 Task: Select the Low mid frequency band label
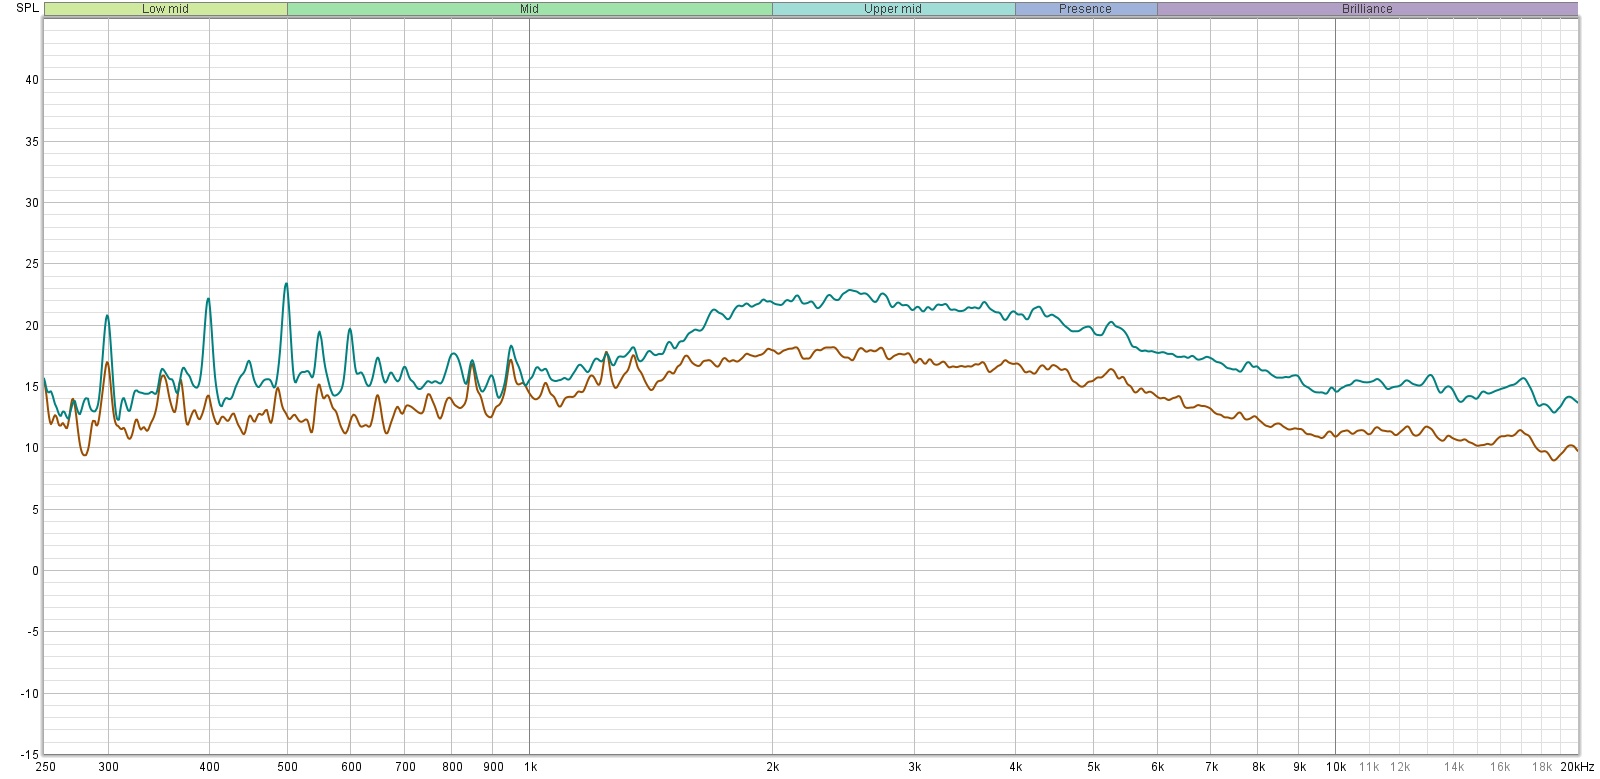point(166,9)
